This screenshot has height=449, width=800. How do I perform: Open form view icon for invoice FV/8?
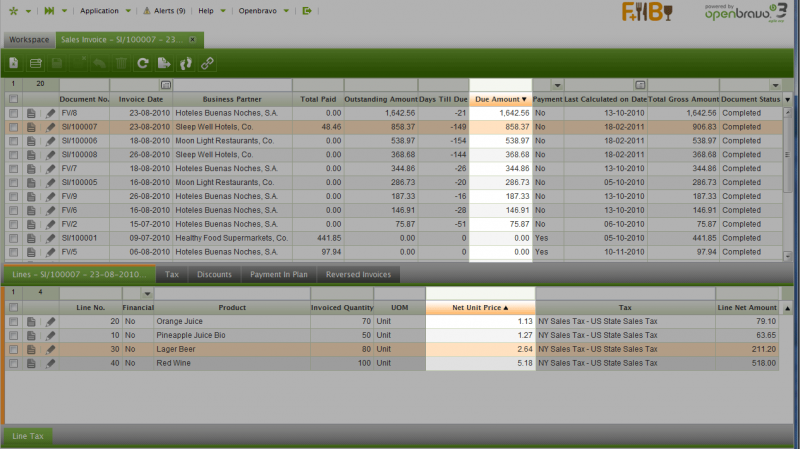click(32, 114)
